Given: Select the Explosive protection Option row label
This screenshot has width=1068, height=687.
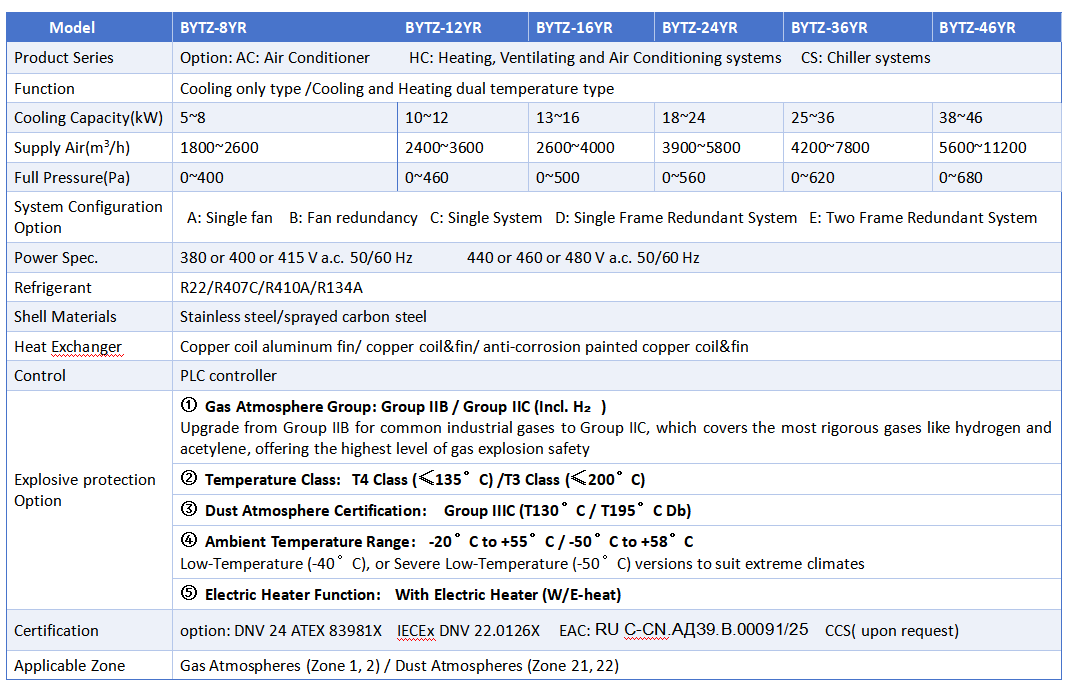Looking at the screenshot, I should [x=85, y=490].
